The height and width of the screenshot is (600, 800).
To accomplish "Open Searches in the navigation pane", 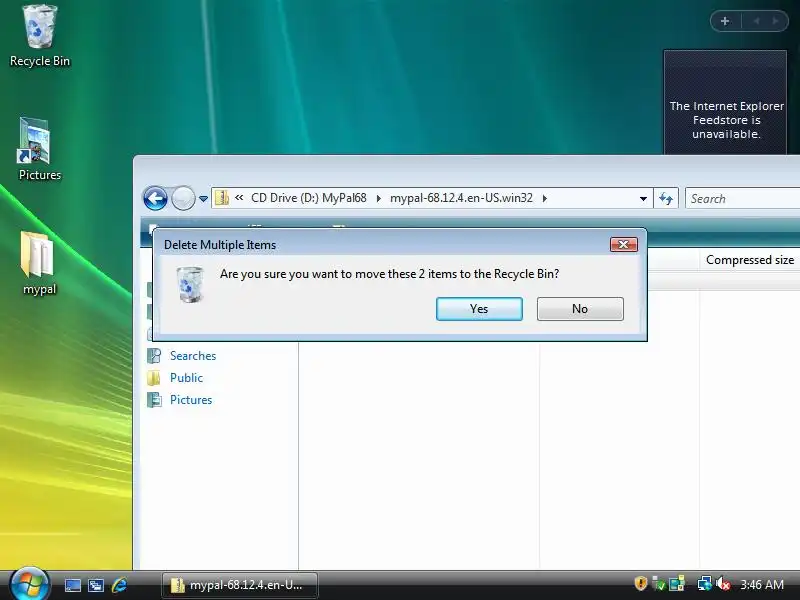I will (193, 356).
